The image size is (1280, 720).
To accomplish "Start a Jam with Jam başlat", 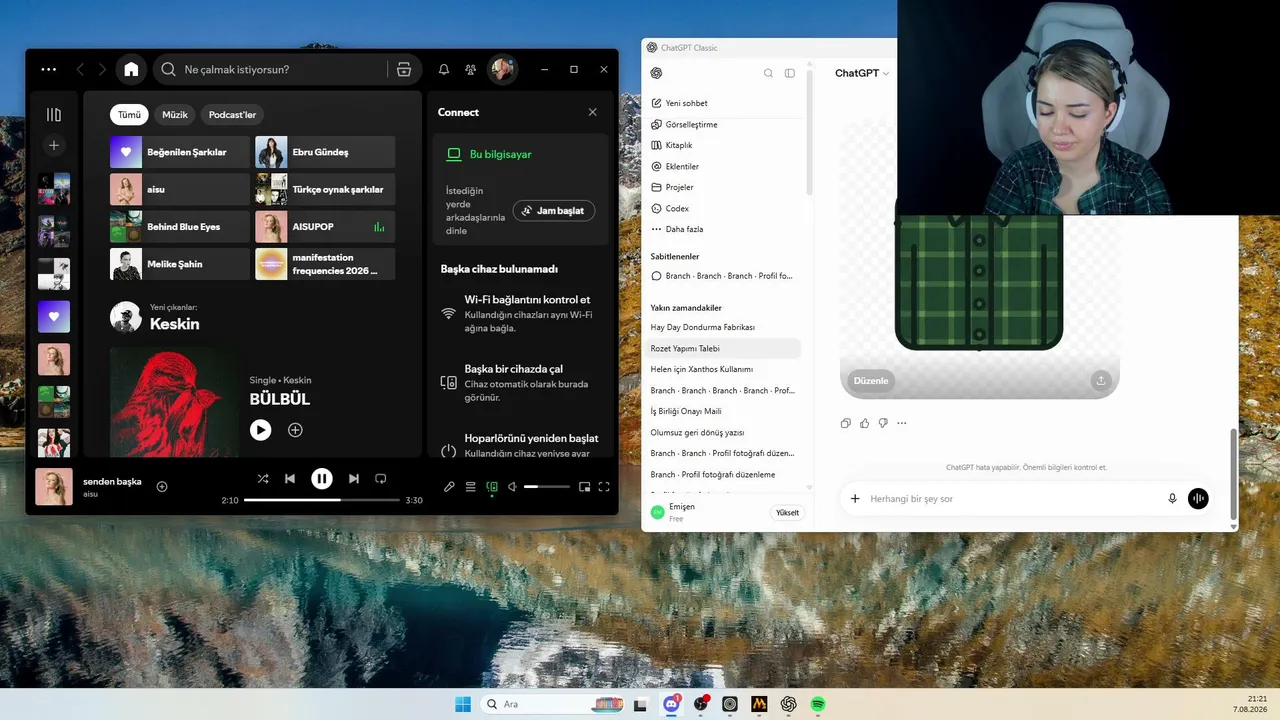I will tap(554, 211).
